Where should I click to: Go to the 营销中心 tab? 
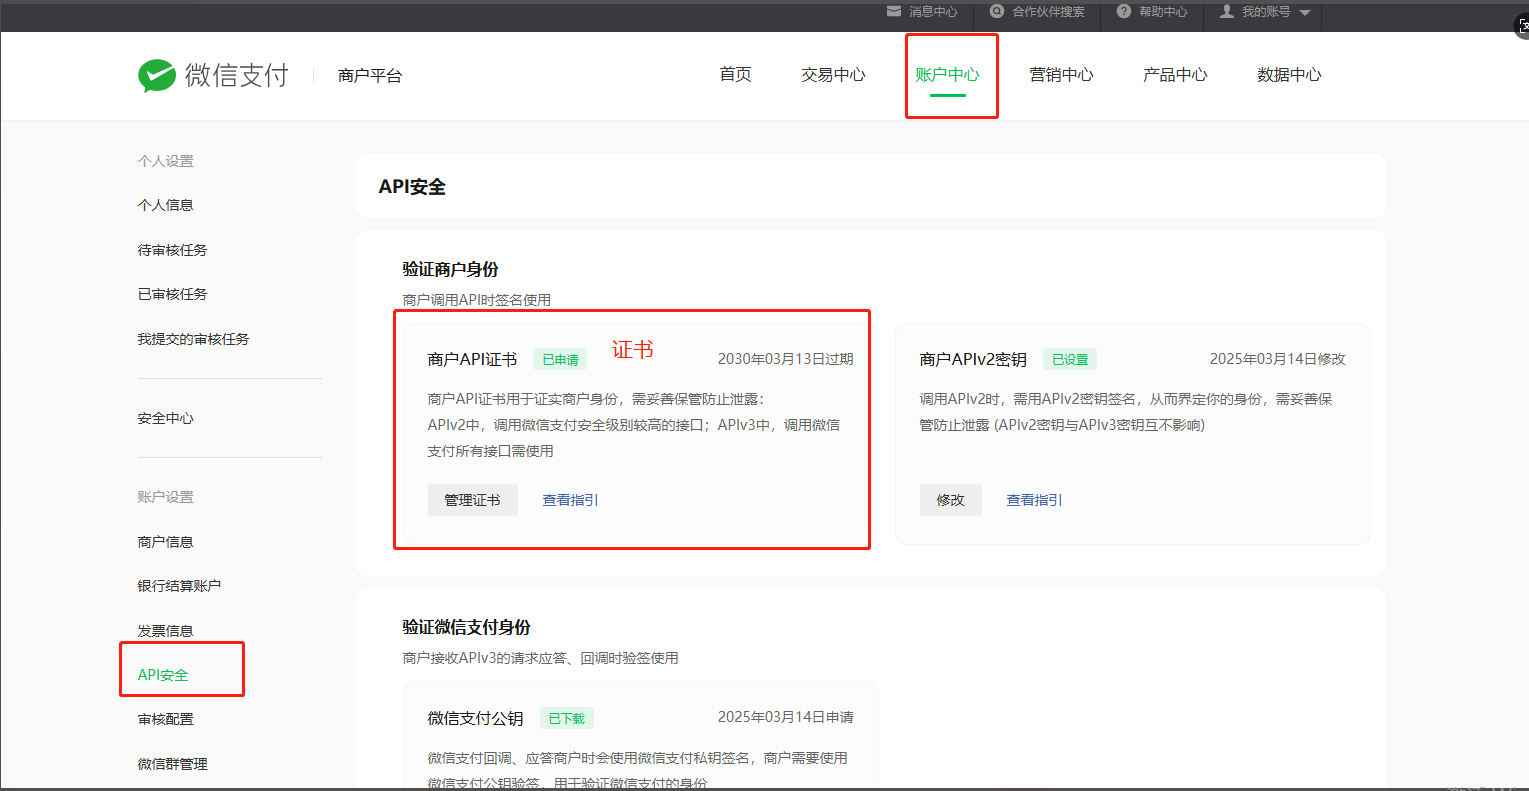click(1061, 75)
